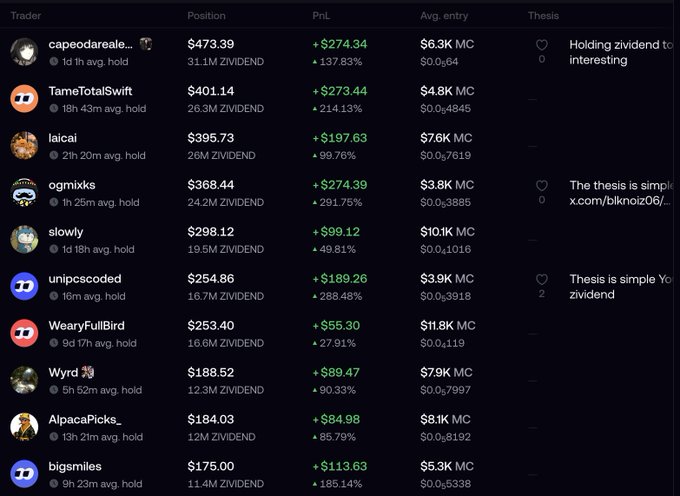Open trader name Wyrd
This screenshot has height=496, width=680.
tap(63, 372)
